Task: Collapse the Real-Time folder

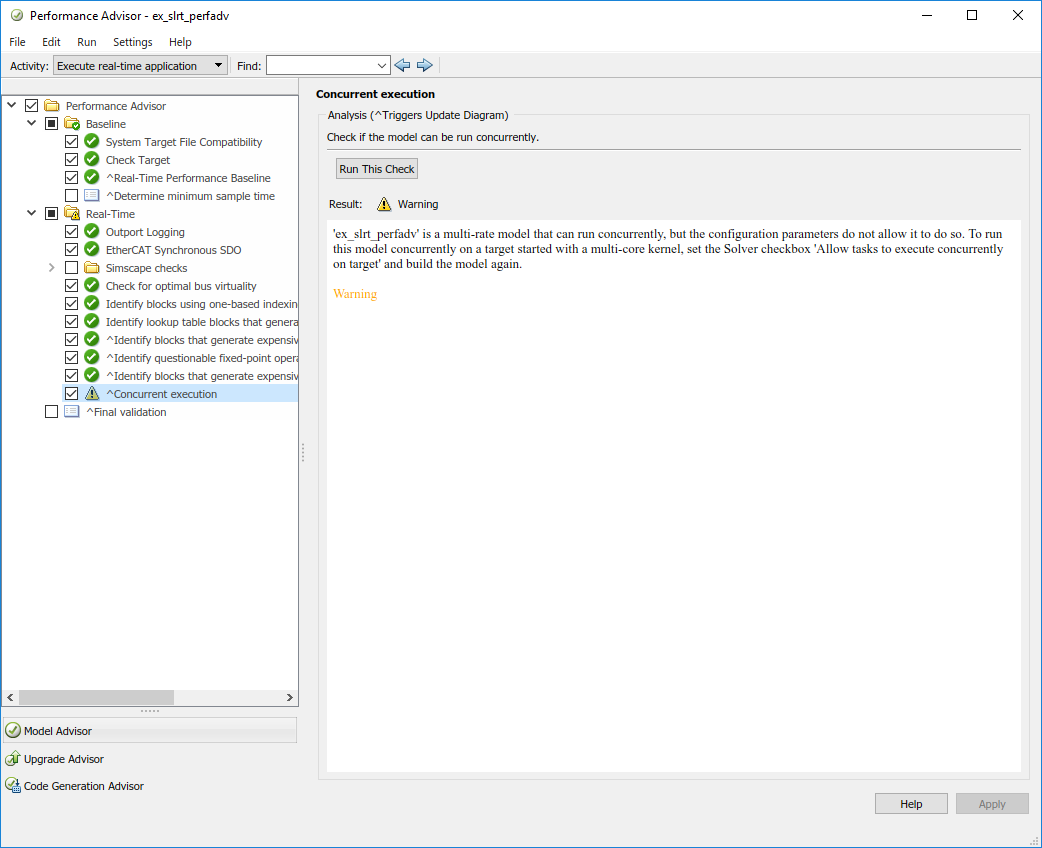Action: 31,213
